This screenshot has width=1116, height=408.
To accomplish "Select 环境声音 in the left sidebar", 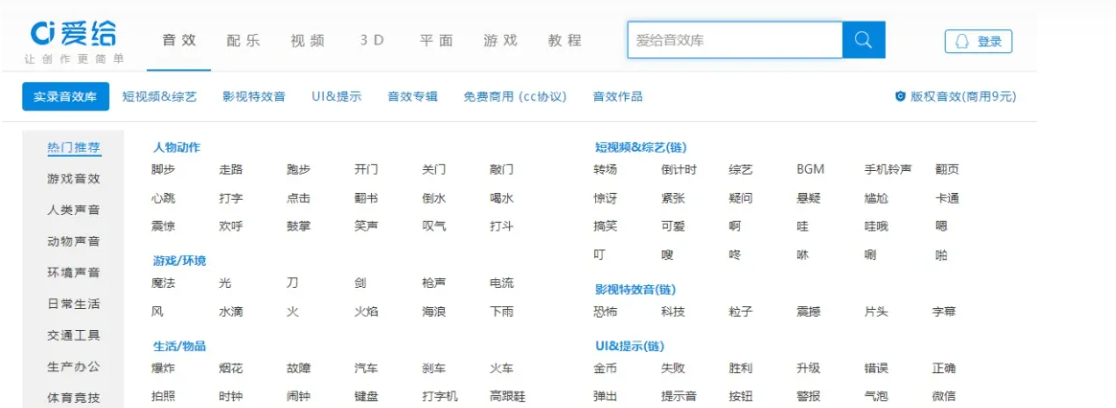I will (74, 273).
